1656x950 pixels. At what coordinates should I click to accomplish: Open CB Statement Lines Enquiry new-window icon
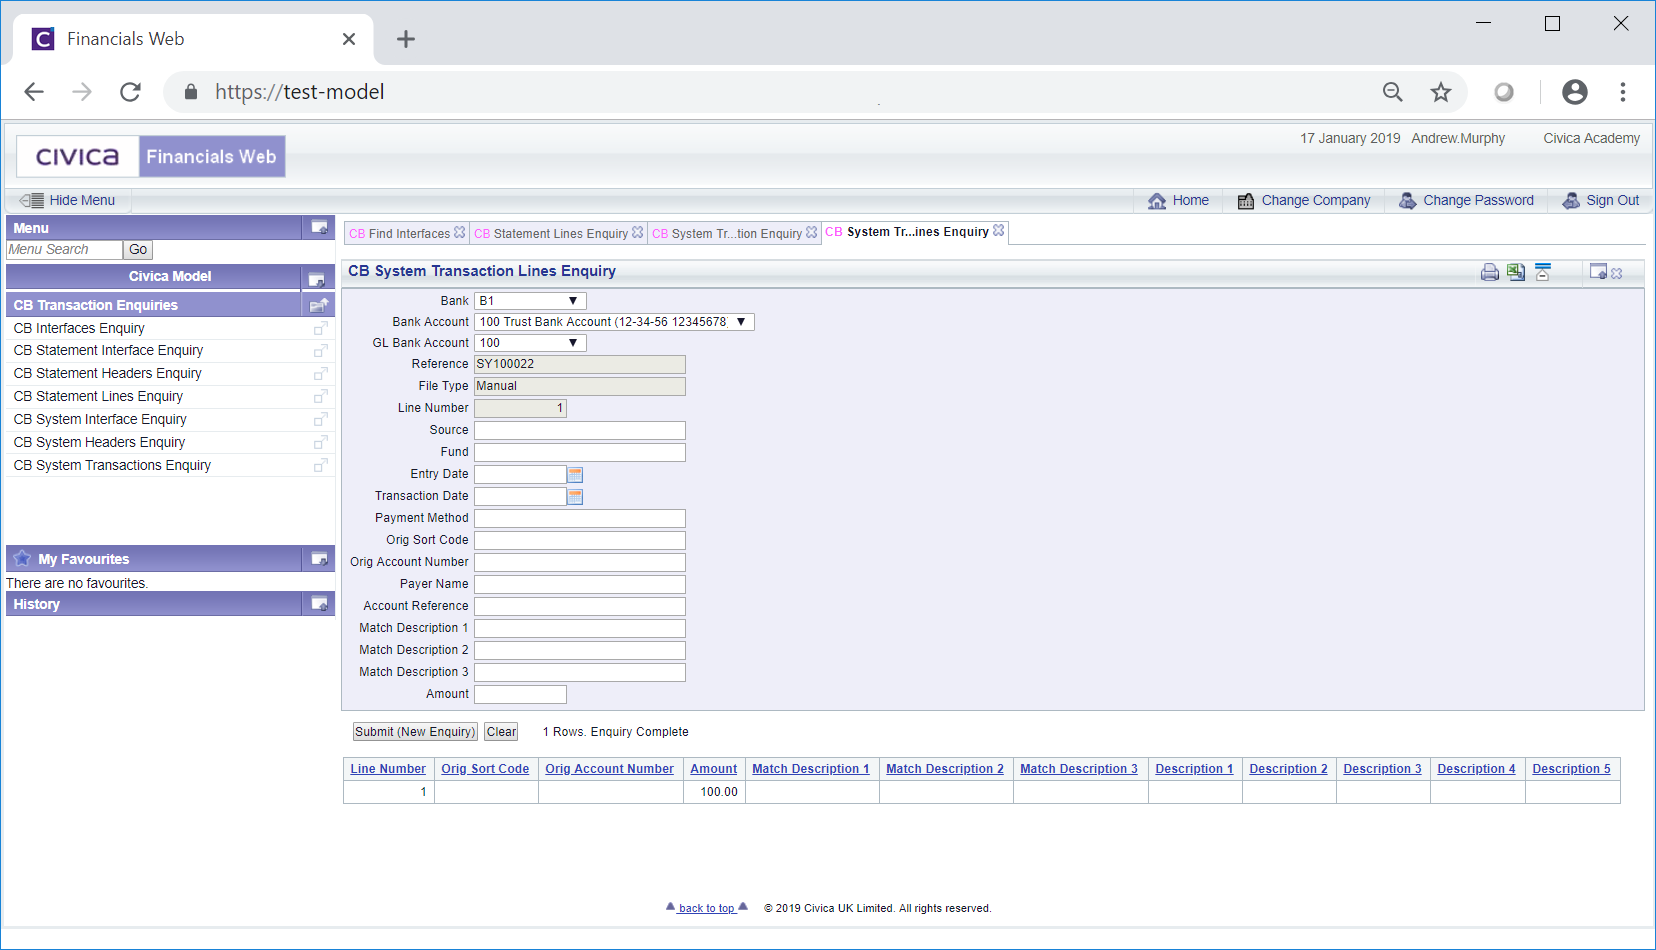pos(320,397)
